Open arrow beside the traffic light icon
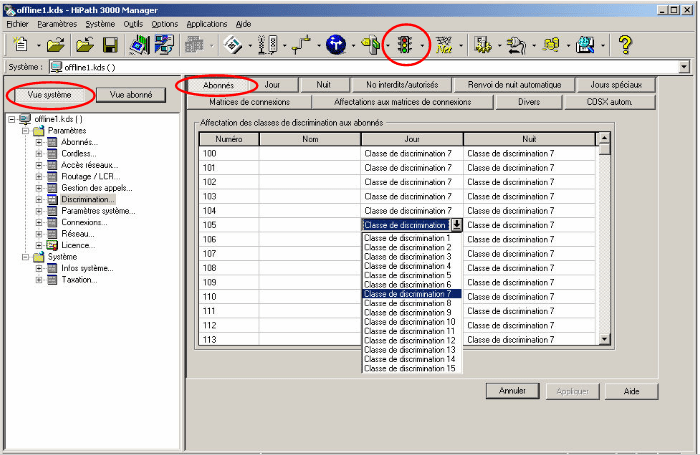This screenshot has width=700, height=455. [422, 45]
